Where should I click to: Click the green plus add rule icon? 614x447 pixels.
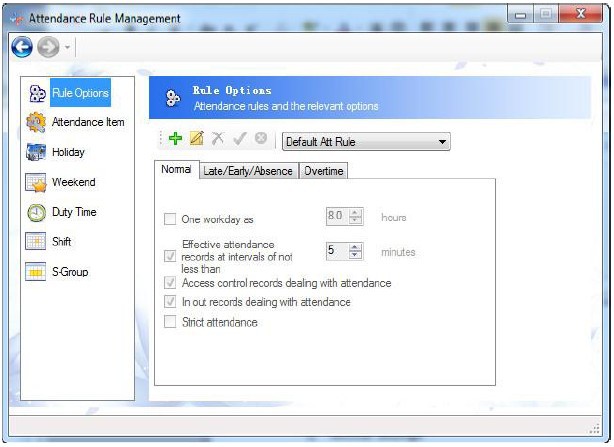click(175, 138)
